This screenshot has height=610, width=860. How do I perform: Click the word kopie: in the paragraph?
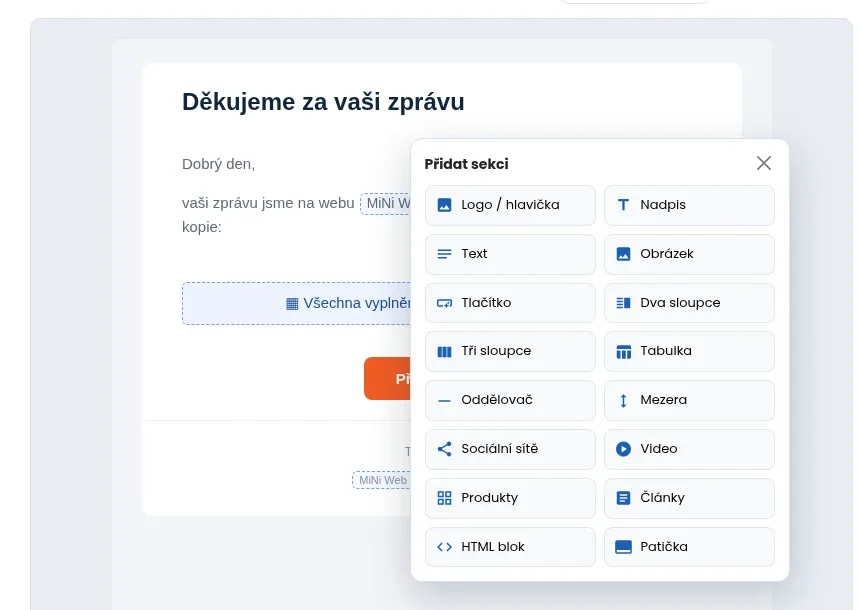pos(202,227)
